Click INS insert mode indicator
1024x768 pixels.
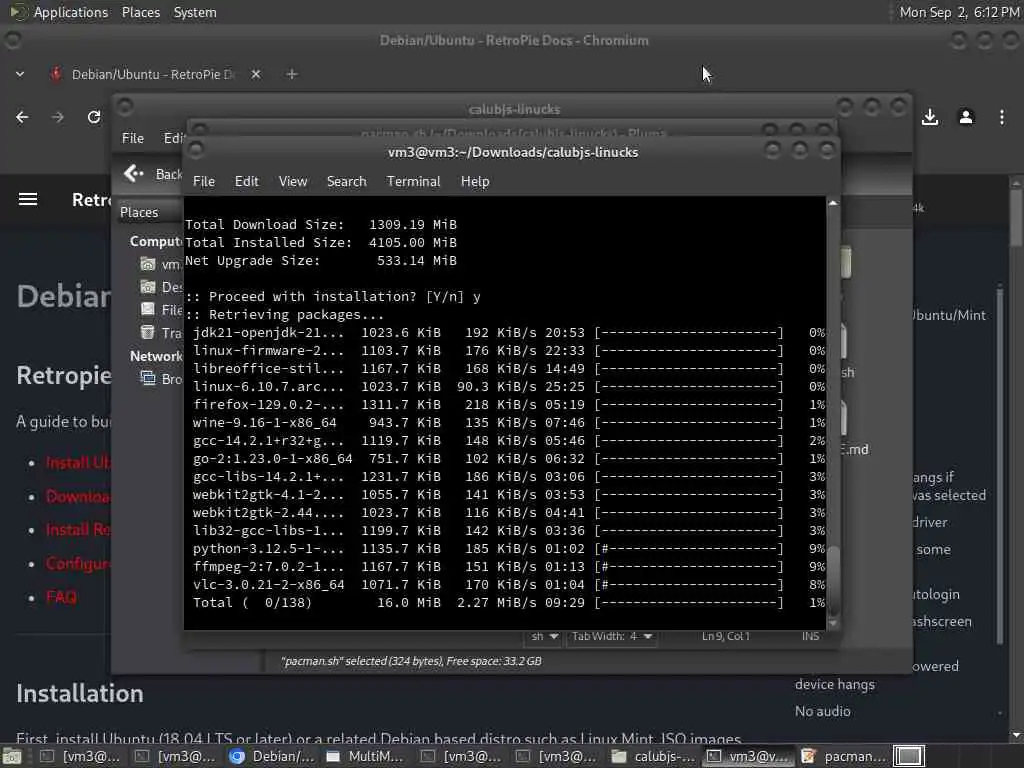coord(810,636)
